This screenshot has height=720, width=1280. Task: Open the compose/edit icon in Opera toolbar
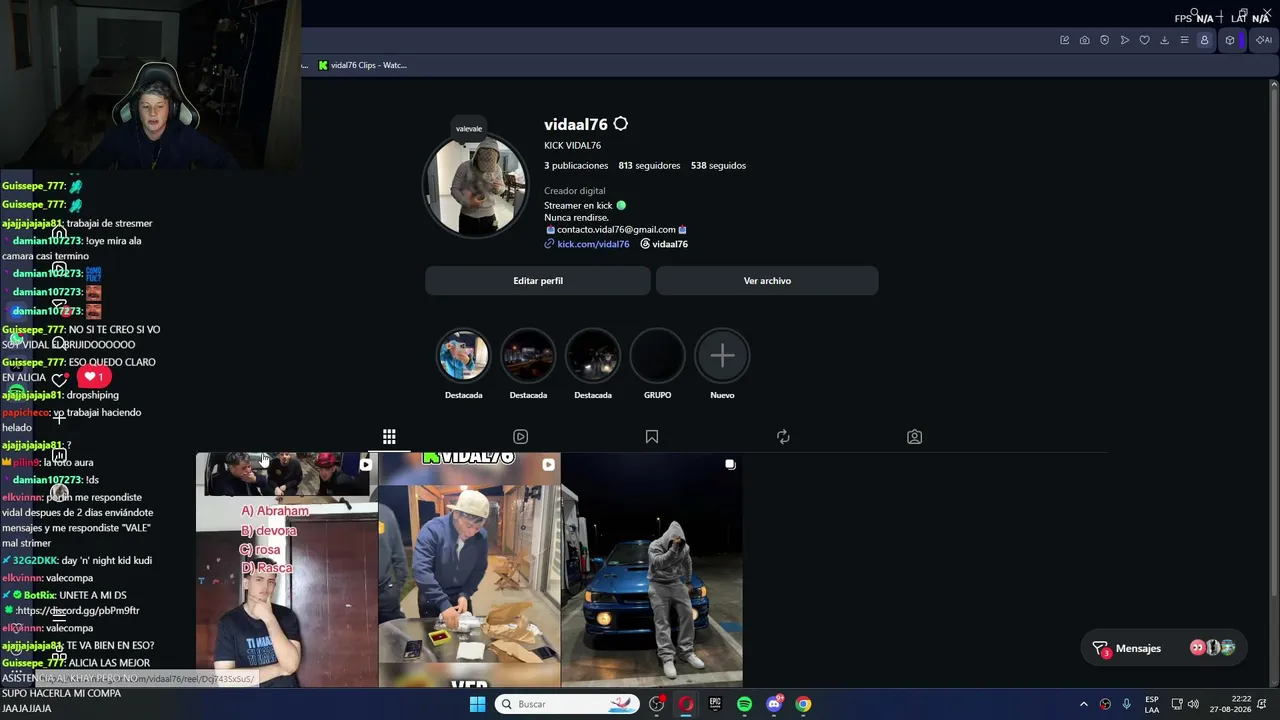(x=1064, y=40)
